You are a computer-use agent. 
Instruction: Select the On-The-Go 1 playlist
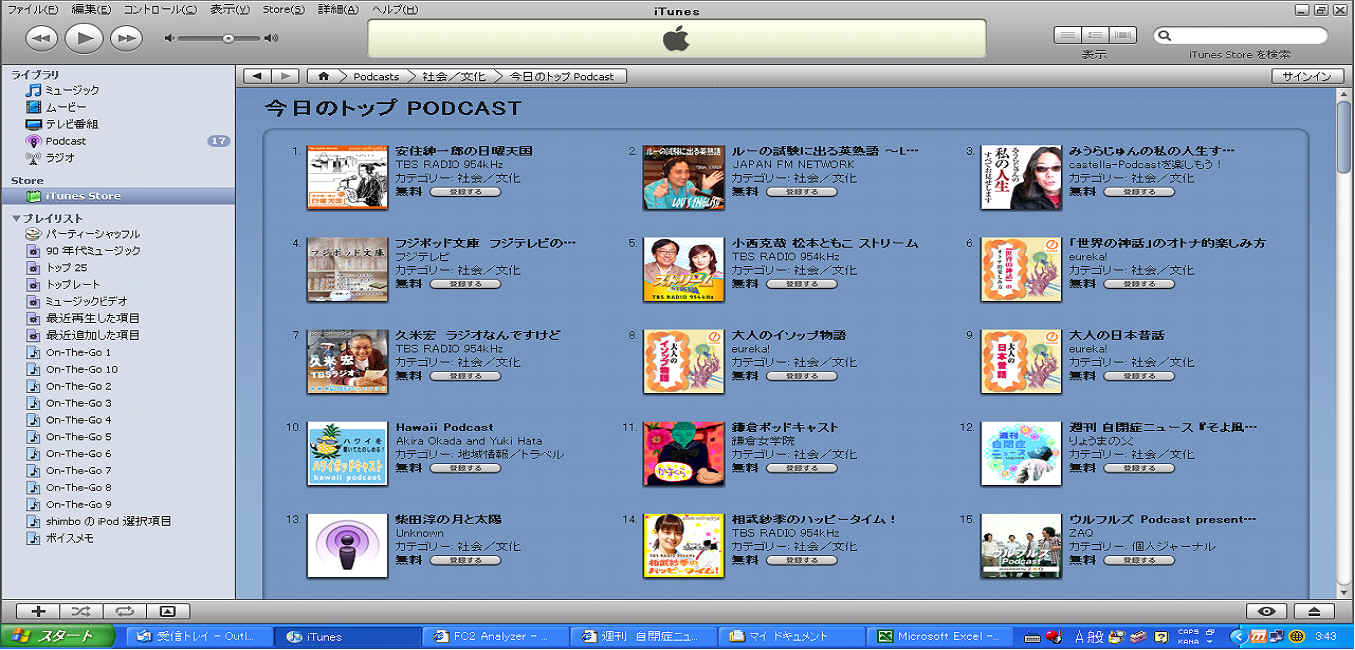78,352
